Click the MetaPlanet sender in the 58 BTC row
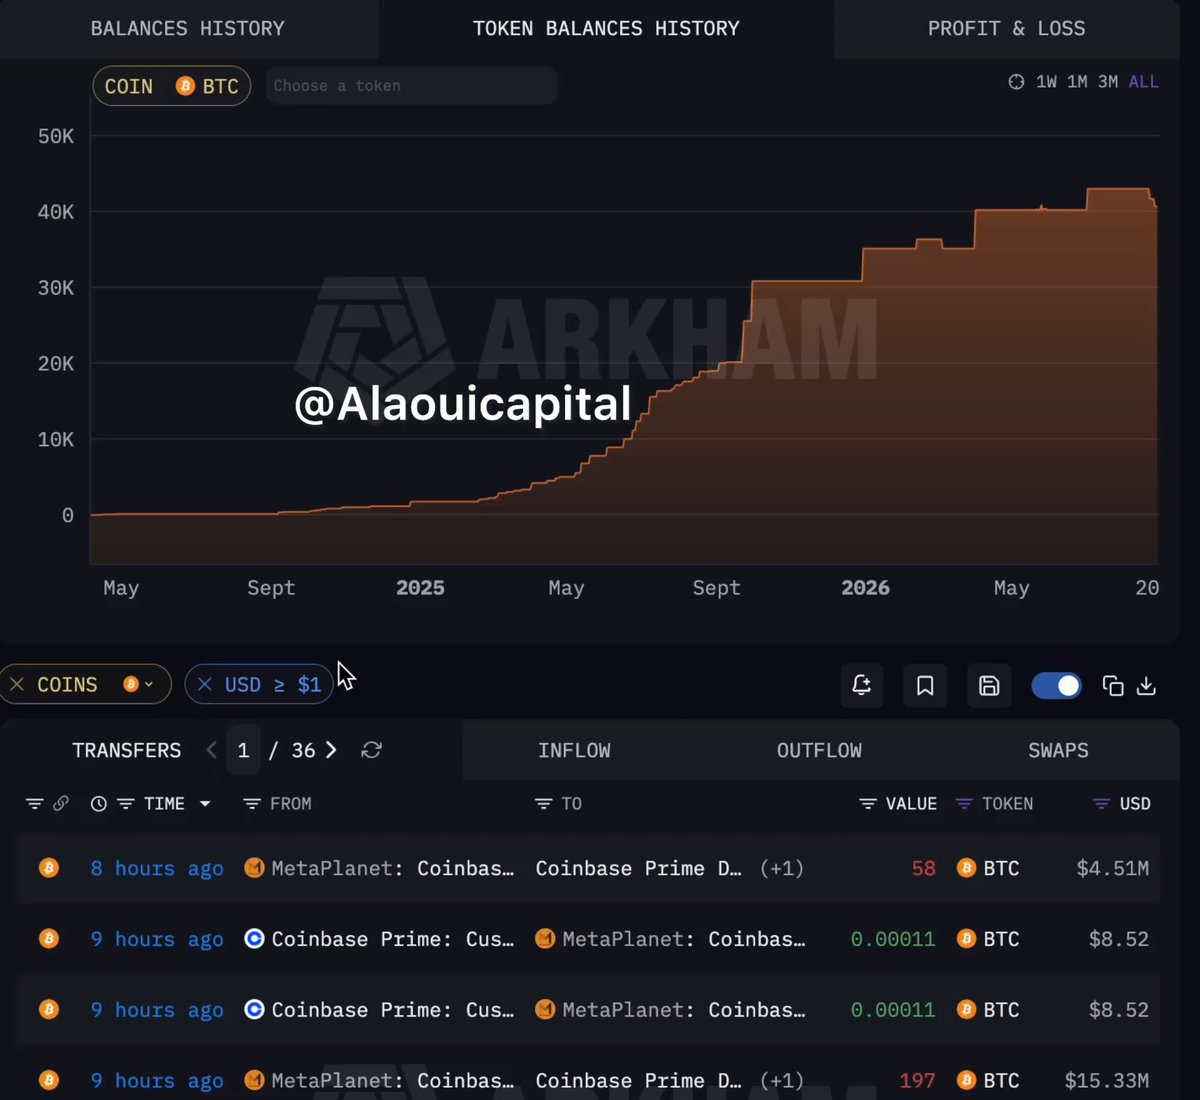 pyautogui.click(x=379, y=868)
